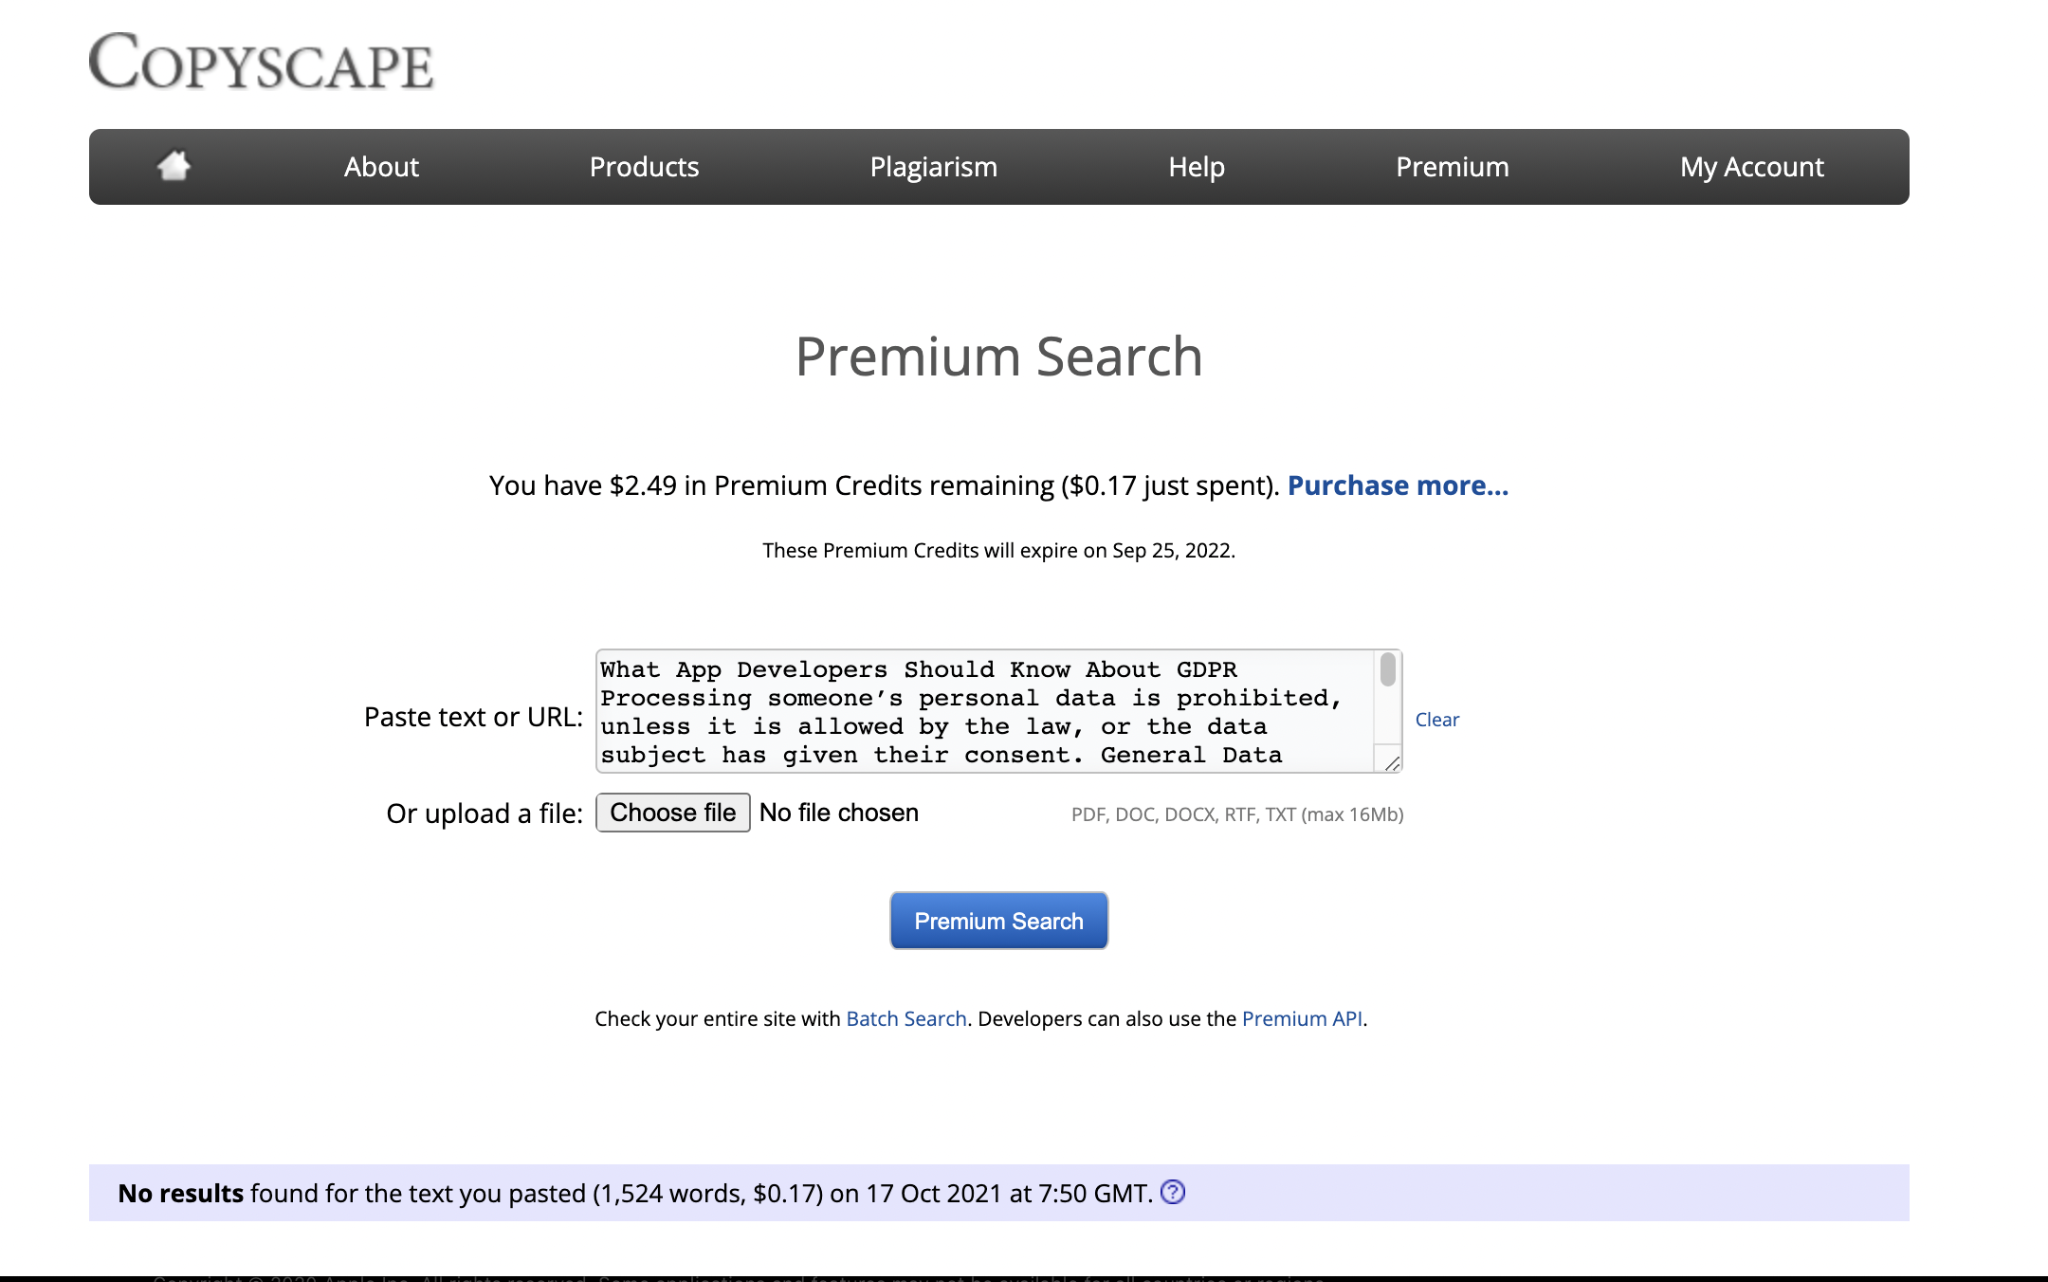The height and width of the screenshot is (1282, 2048).
Task: Click the 'No results' bold text
Action: click(181, 1193)
